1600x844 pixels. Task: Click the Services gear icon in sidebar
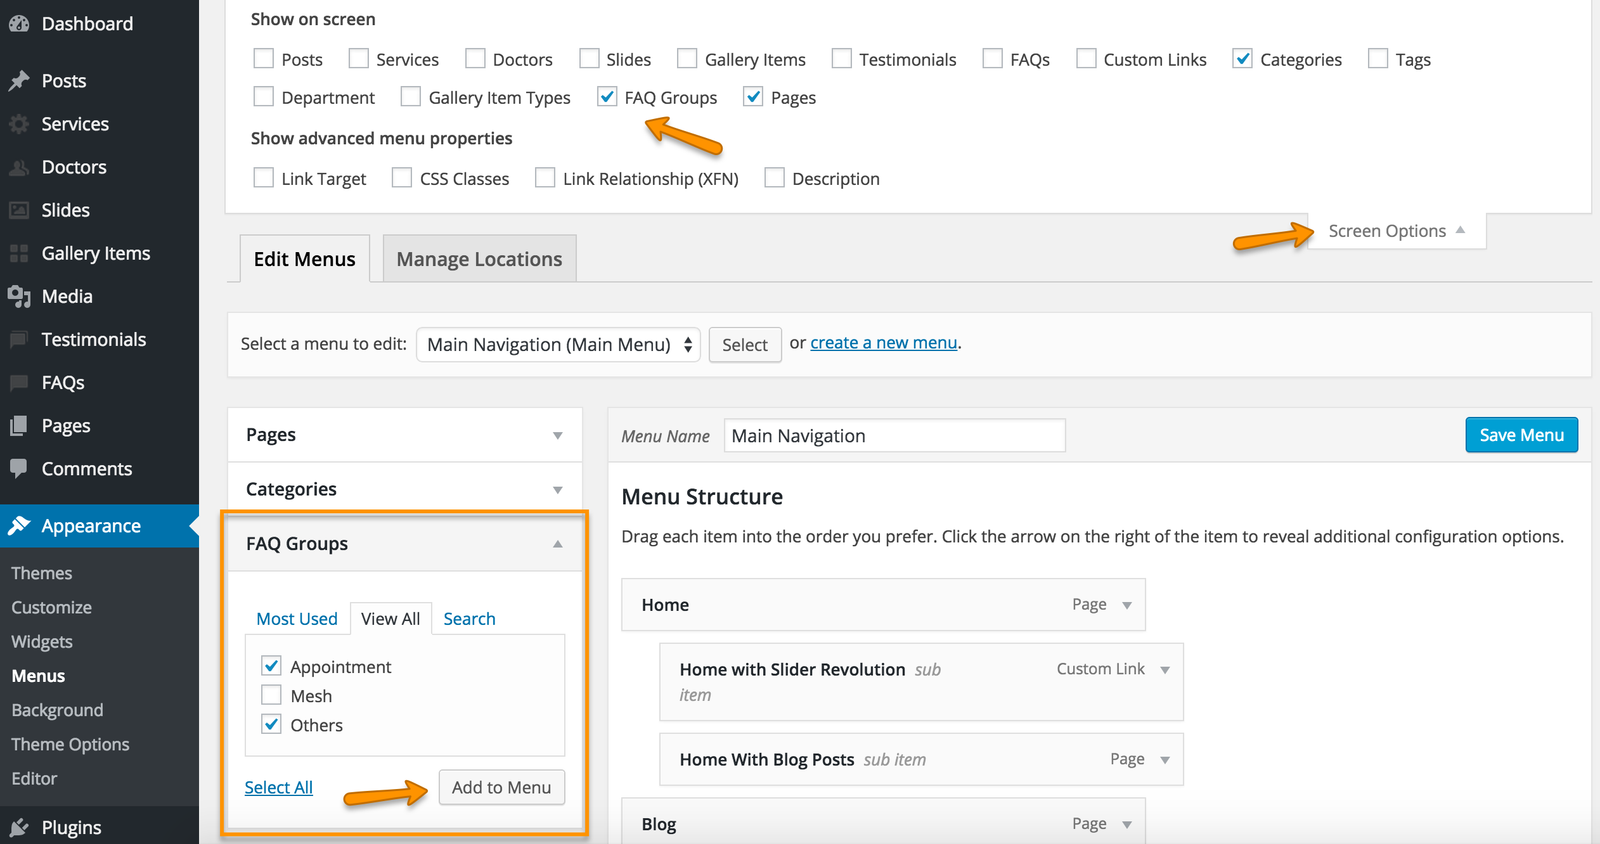point(18,124)
